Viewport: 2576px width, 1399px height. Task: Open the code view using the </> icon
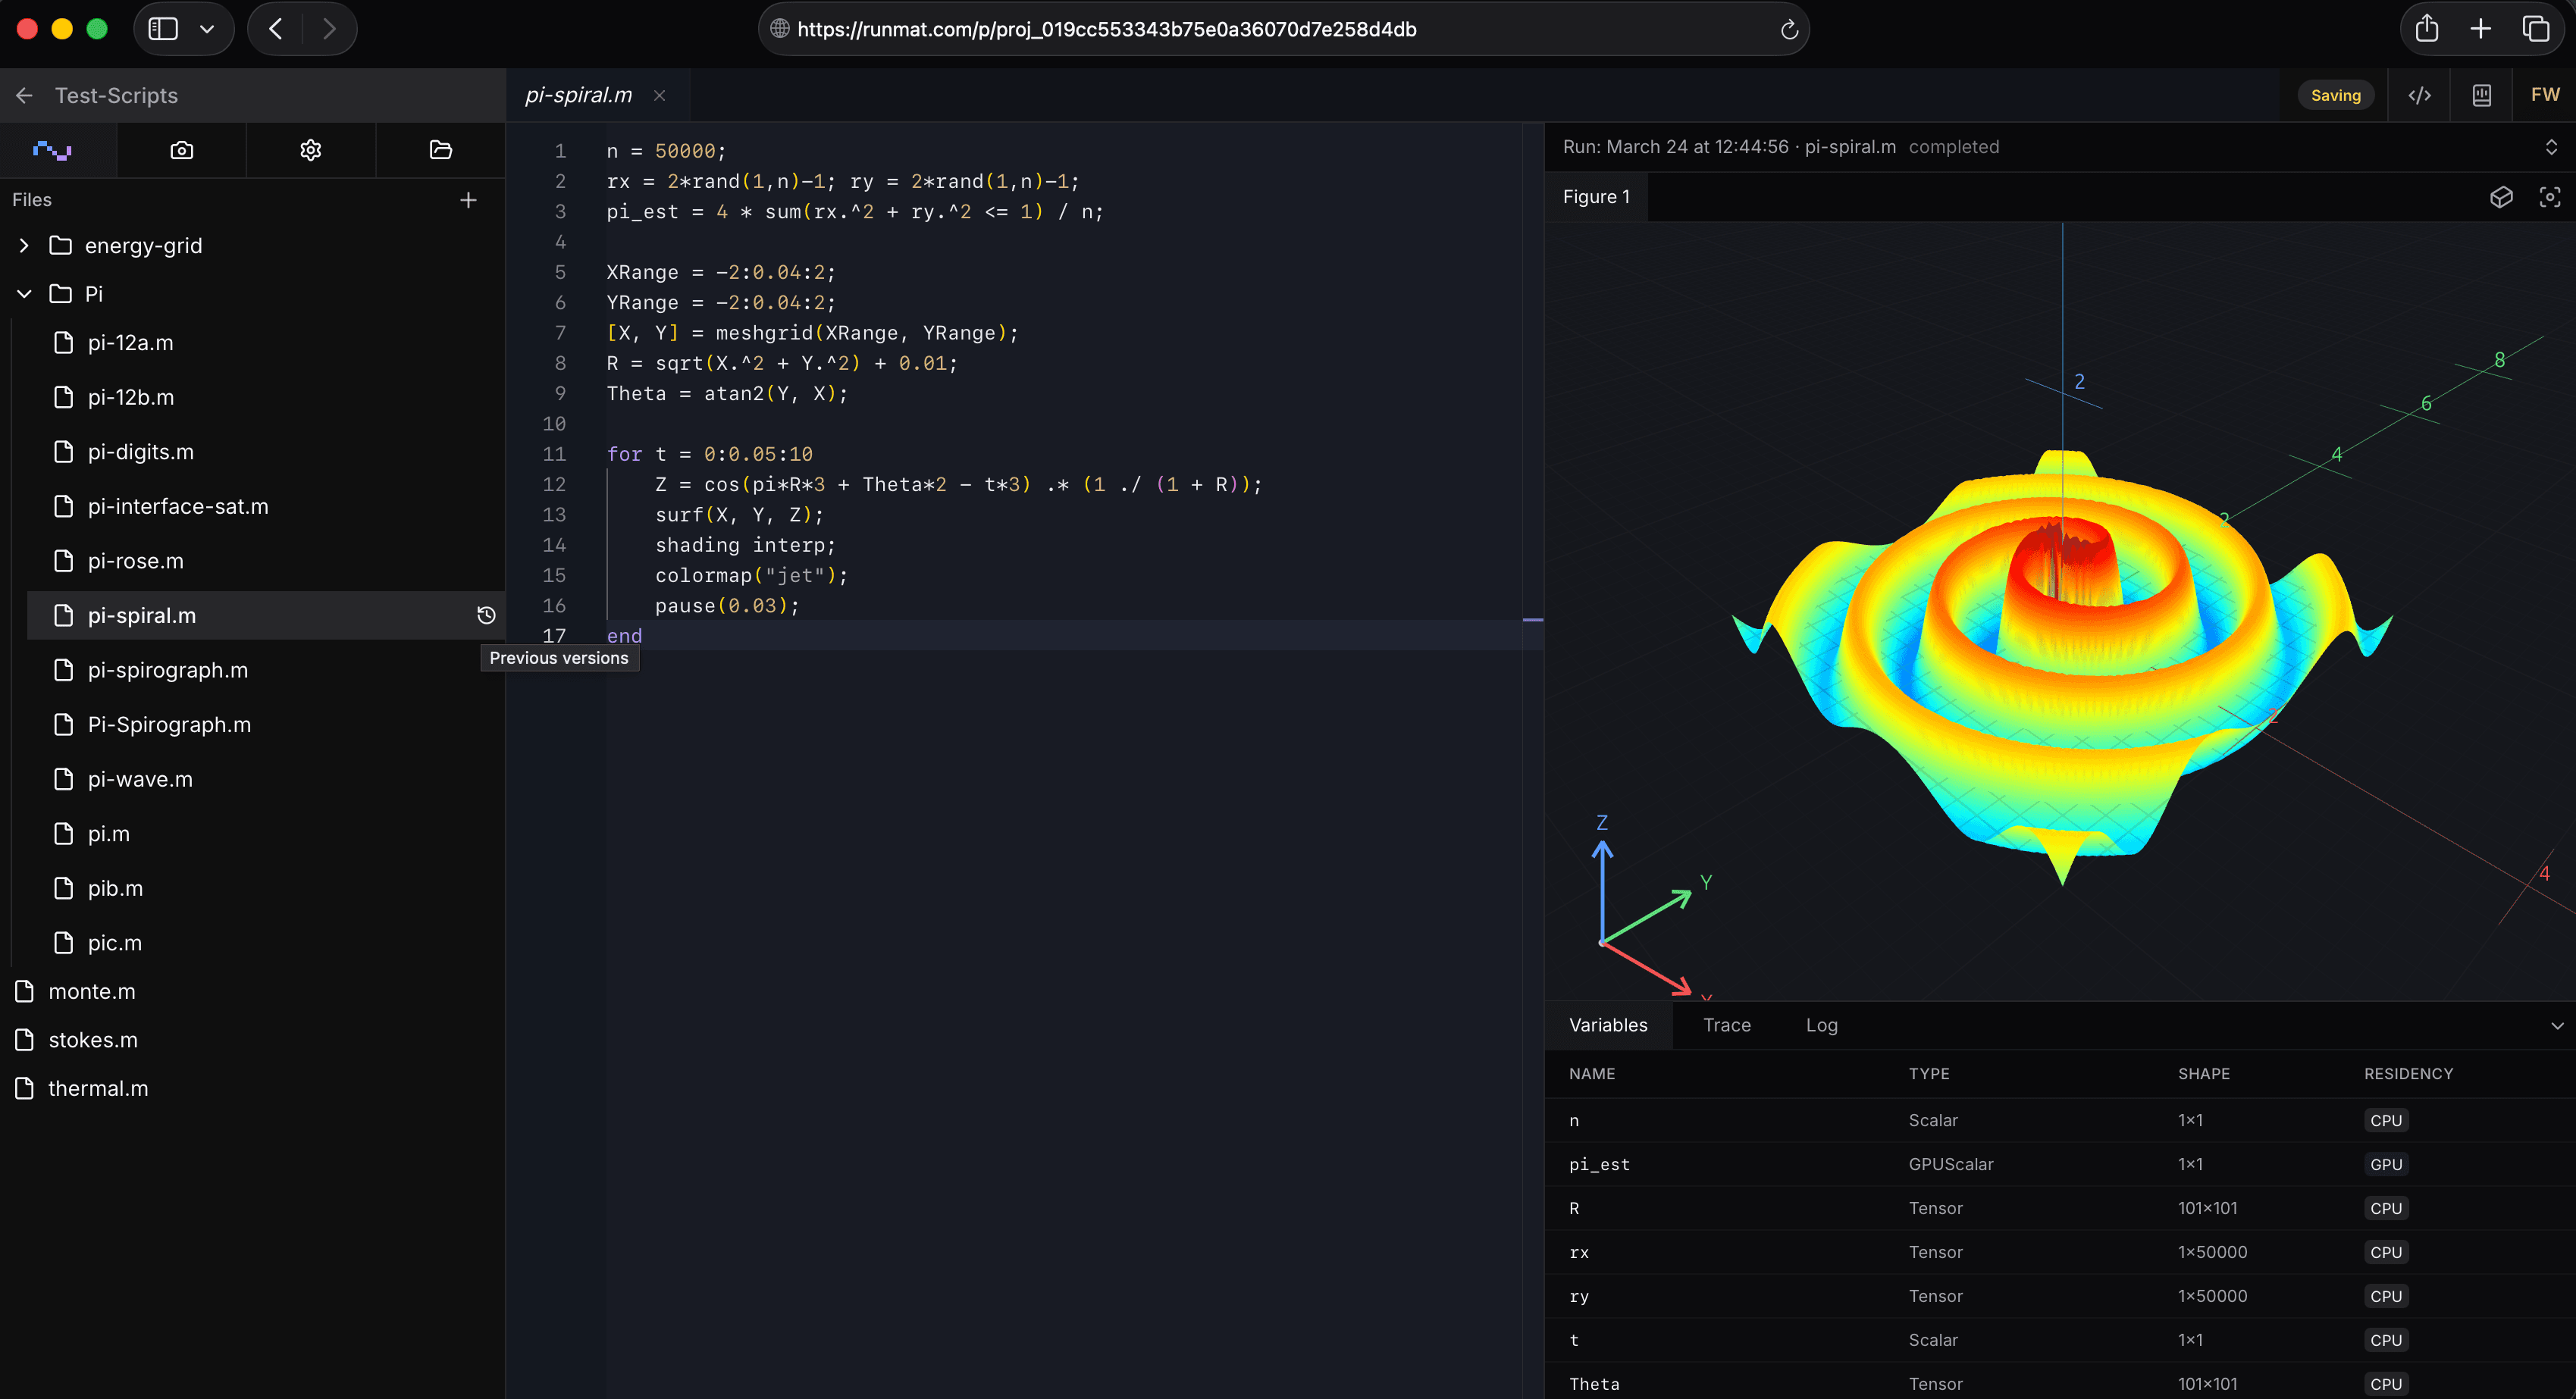pyautogui.click(x=2420, y=95)
